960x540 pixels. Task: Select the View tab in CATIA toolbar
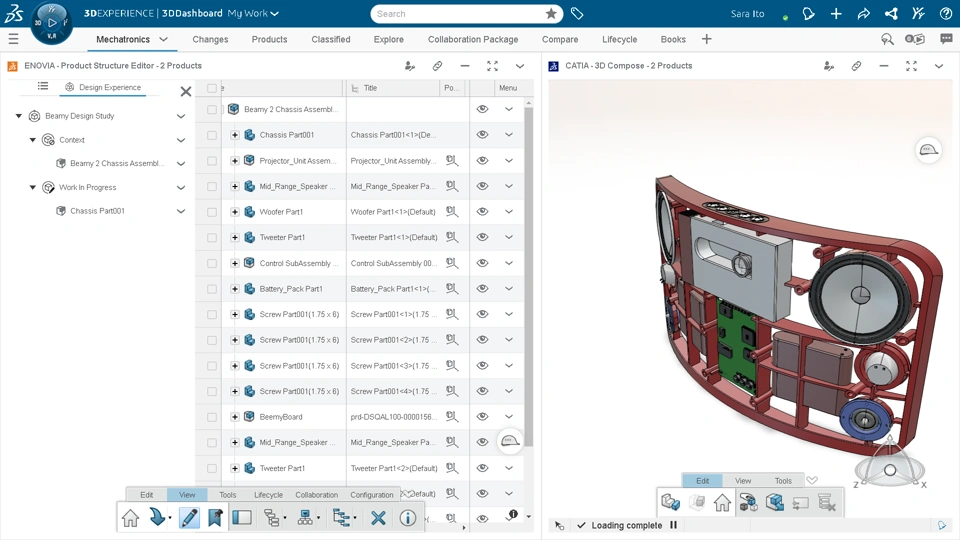coord(743,481)
